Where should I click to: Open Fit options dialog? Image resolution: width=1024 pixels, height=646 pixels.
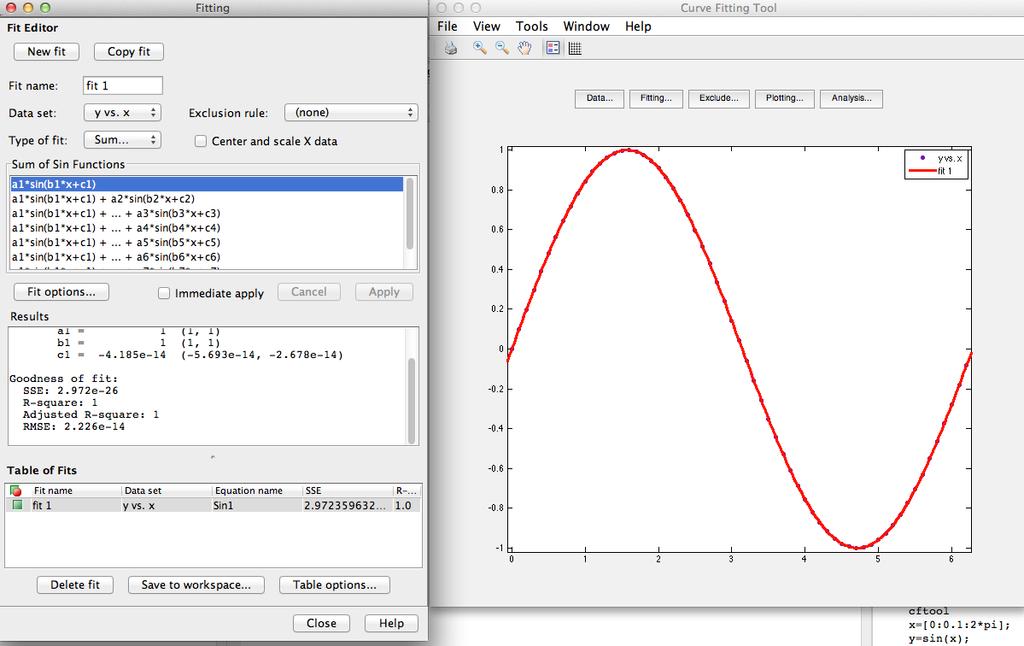tap(61, 292)
